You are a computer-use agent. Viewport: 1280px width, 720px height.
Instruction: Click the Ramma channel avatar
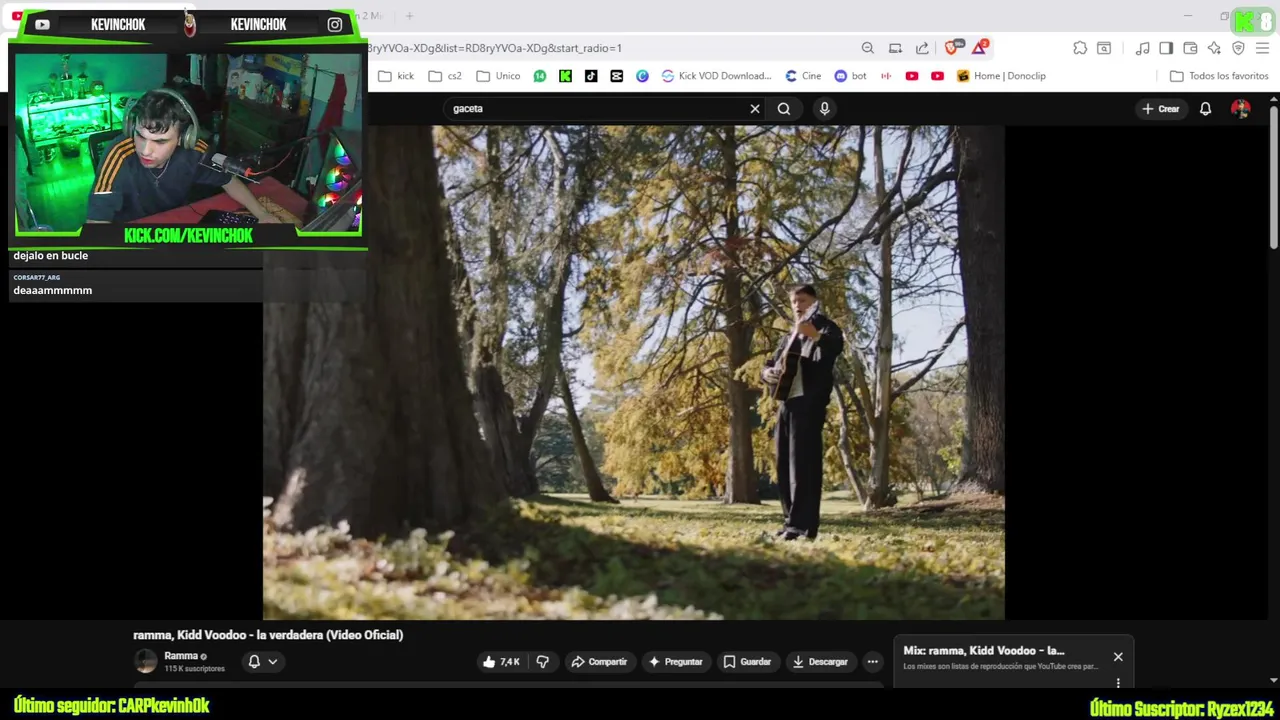click(x=146, y=661)
